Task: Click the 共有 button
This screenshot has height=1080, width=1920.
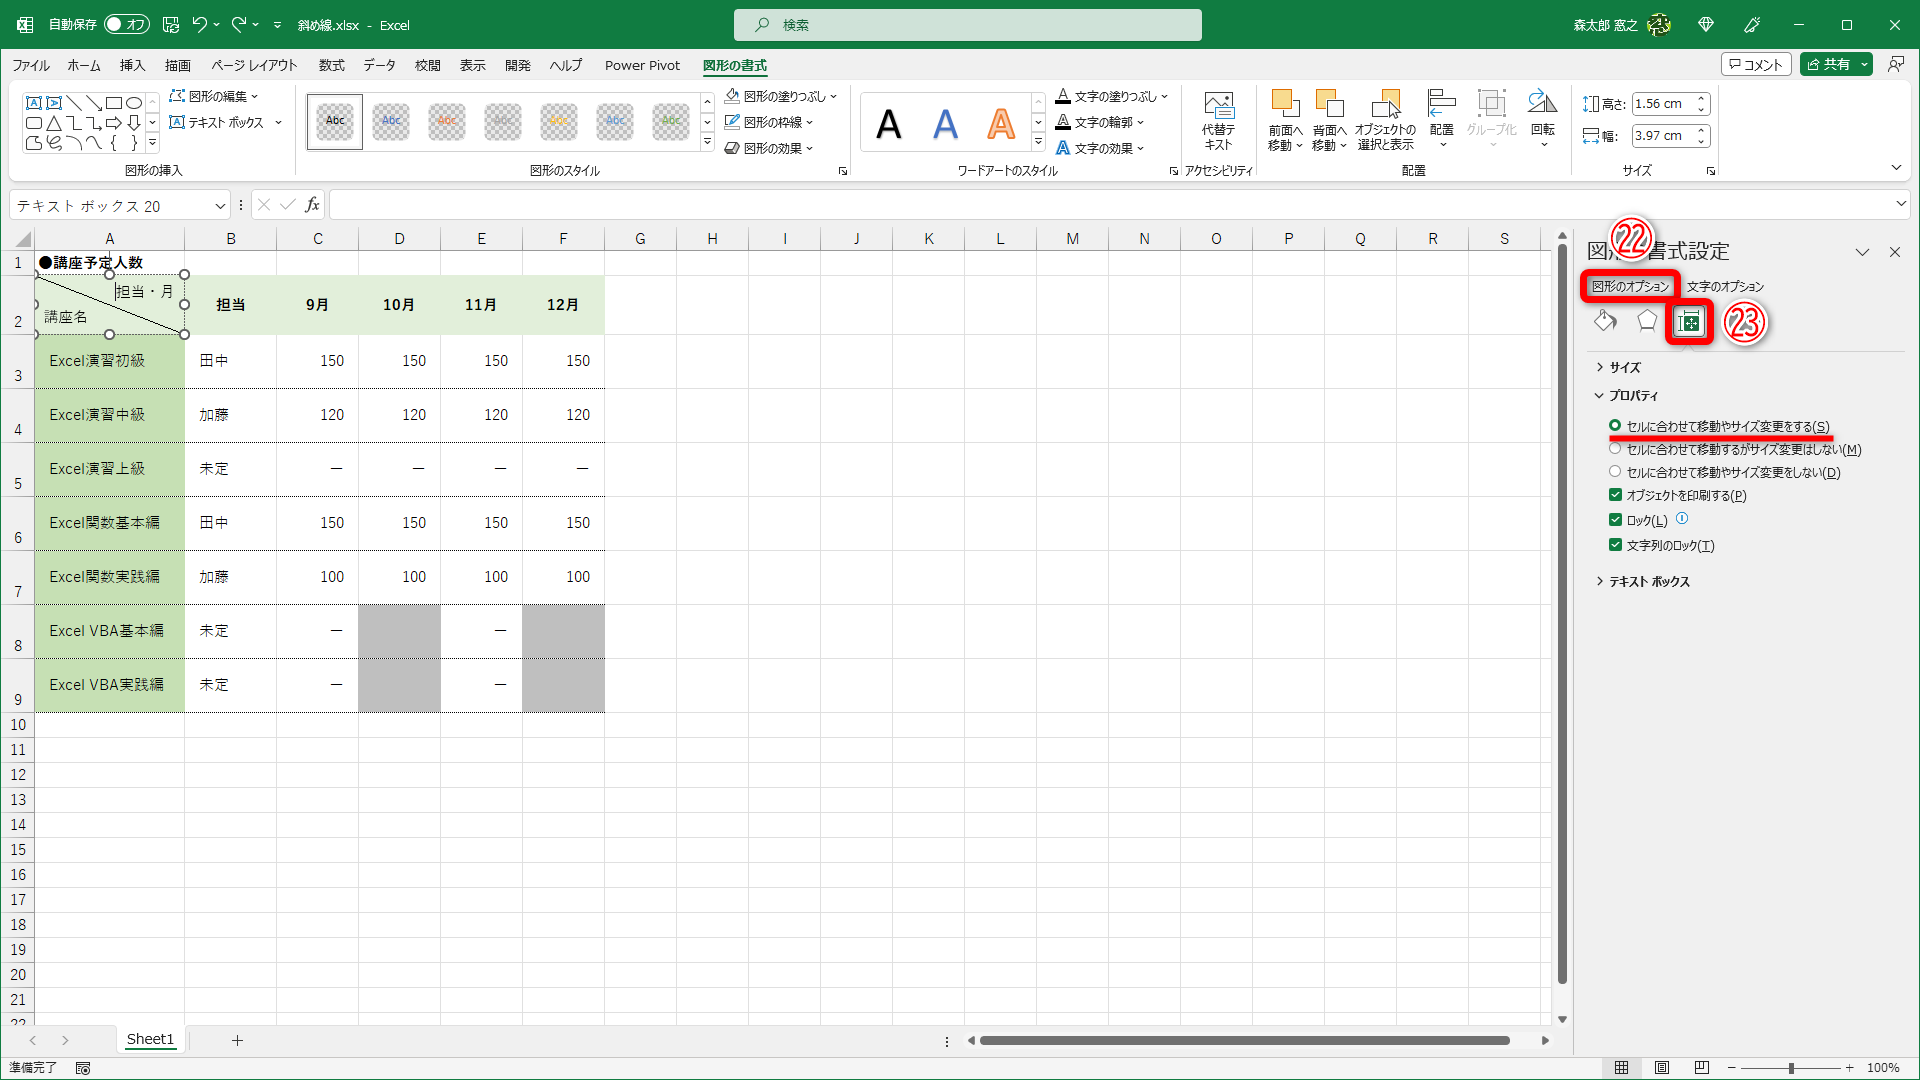Action: pos(1835,63)
